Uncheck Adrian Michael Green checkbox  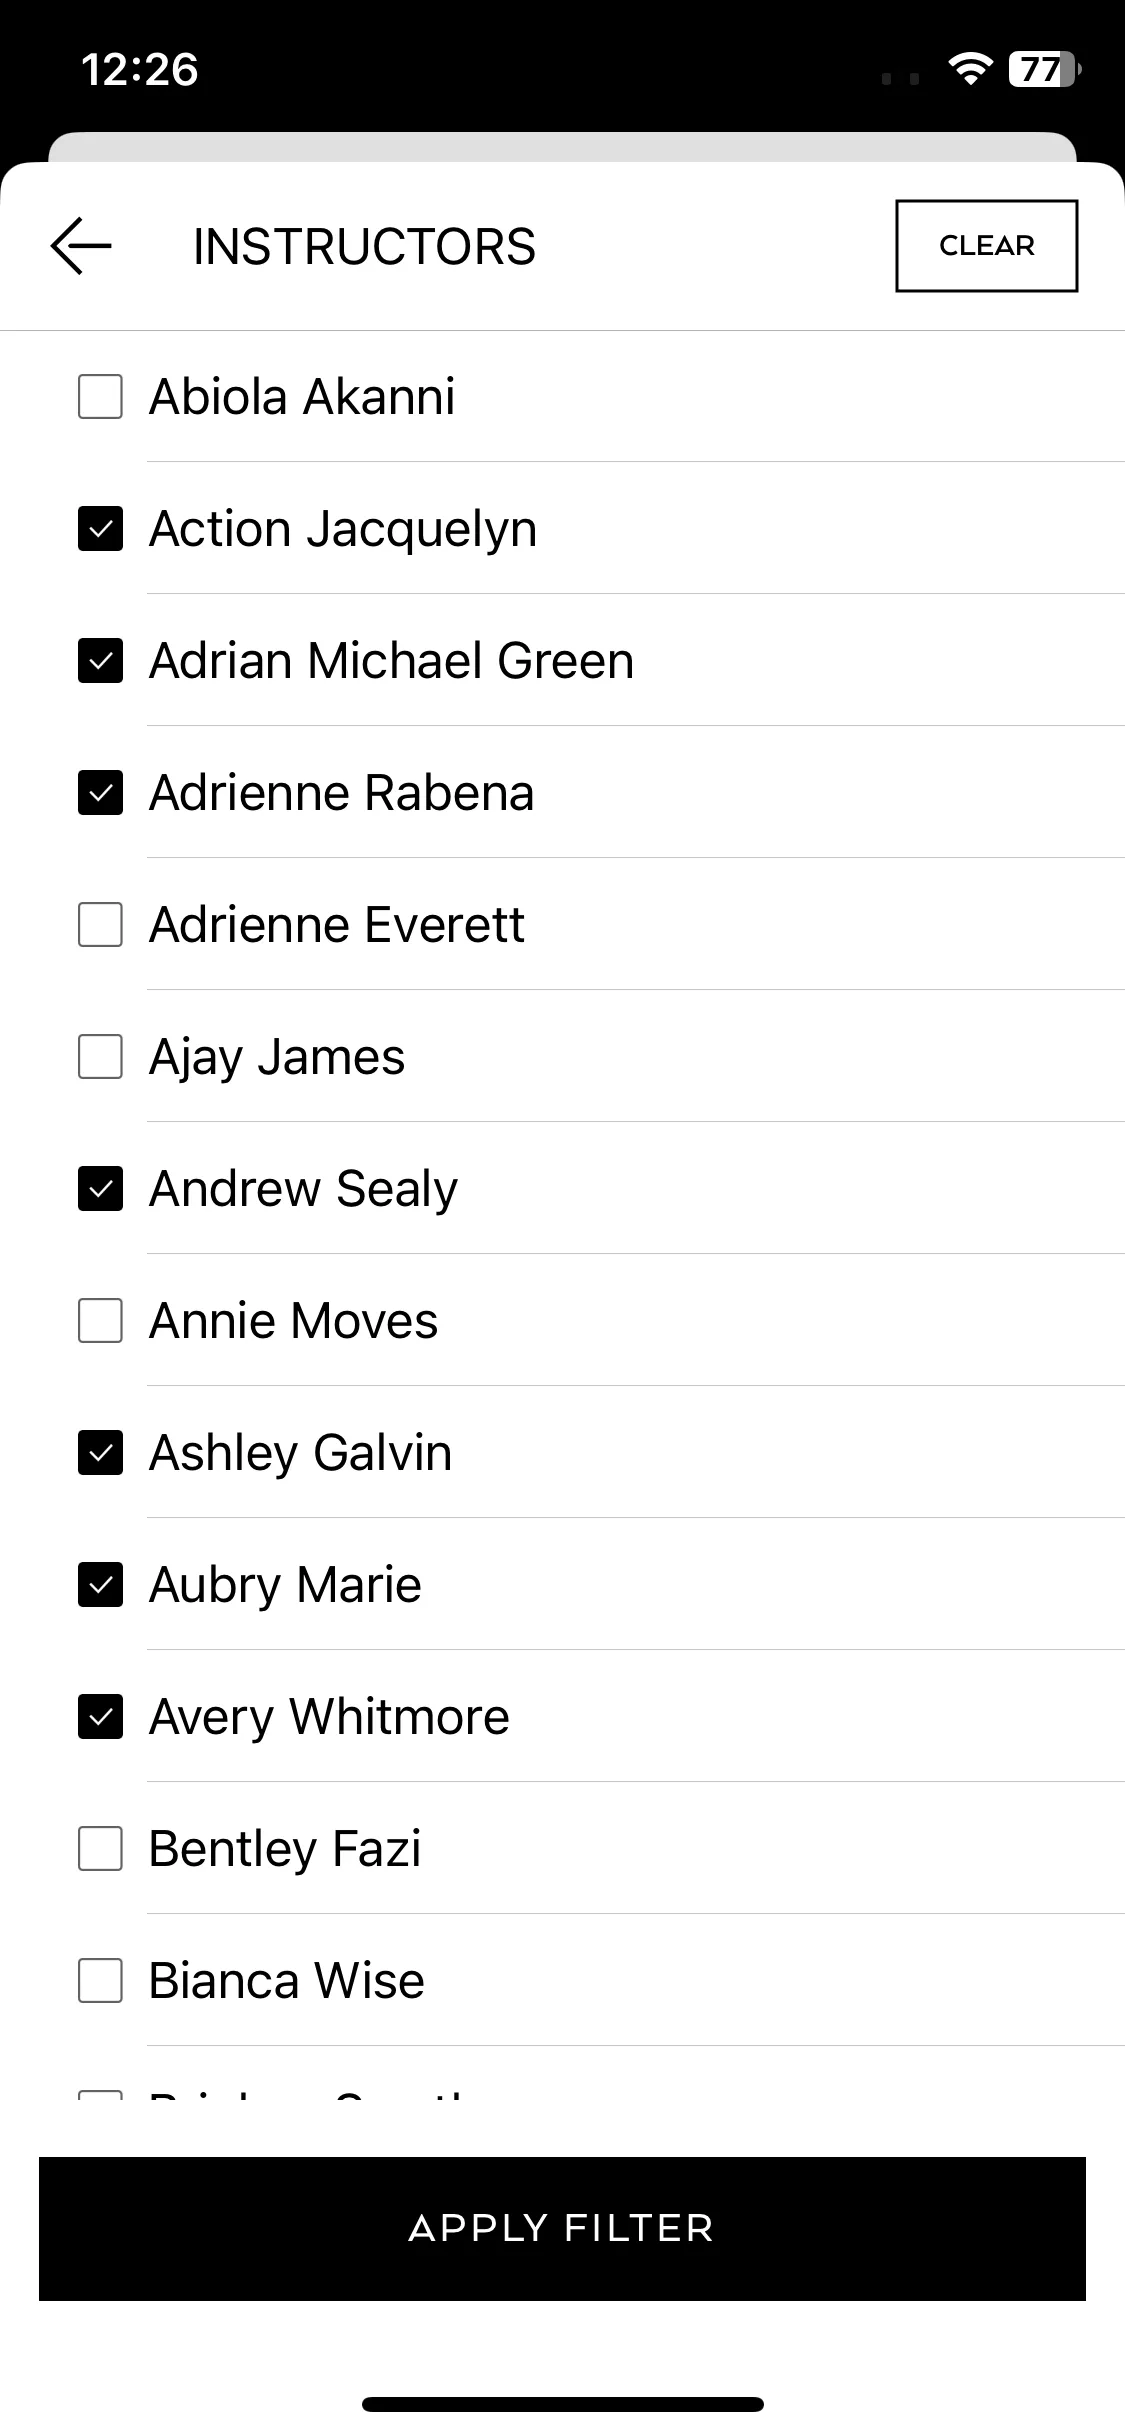tap(100, 660)
